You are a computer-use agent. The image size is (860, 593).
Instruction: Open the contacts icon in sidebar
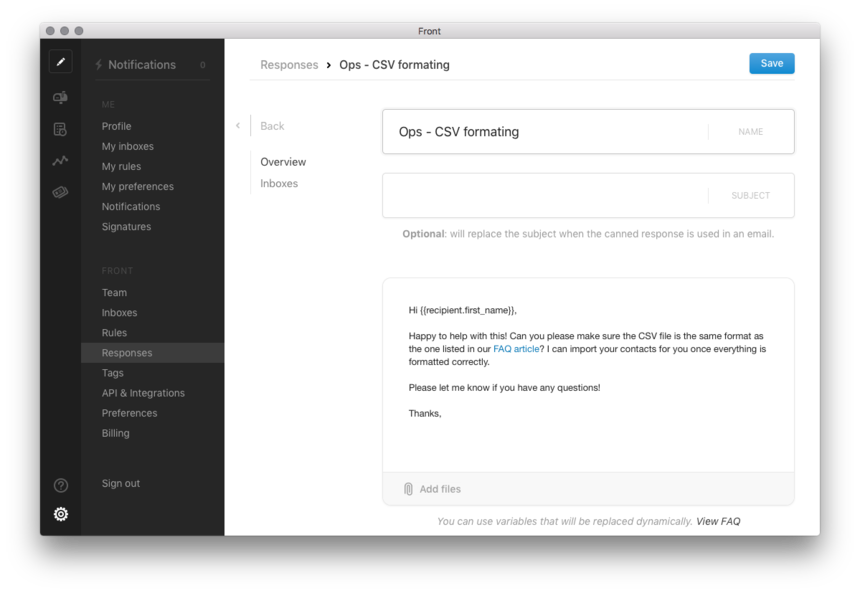60,129
